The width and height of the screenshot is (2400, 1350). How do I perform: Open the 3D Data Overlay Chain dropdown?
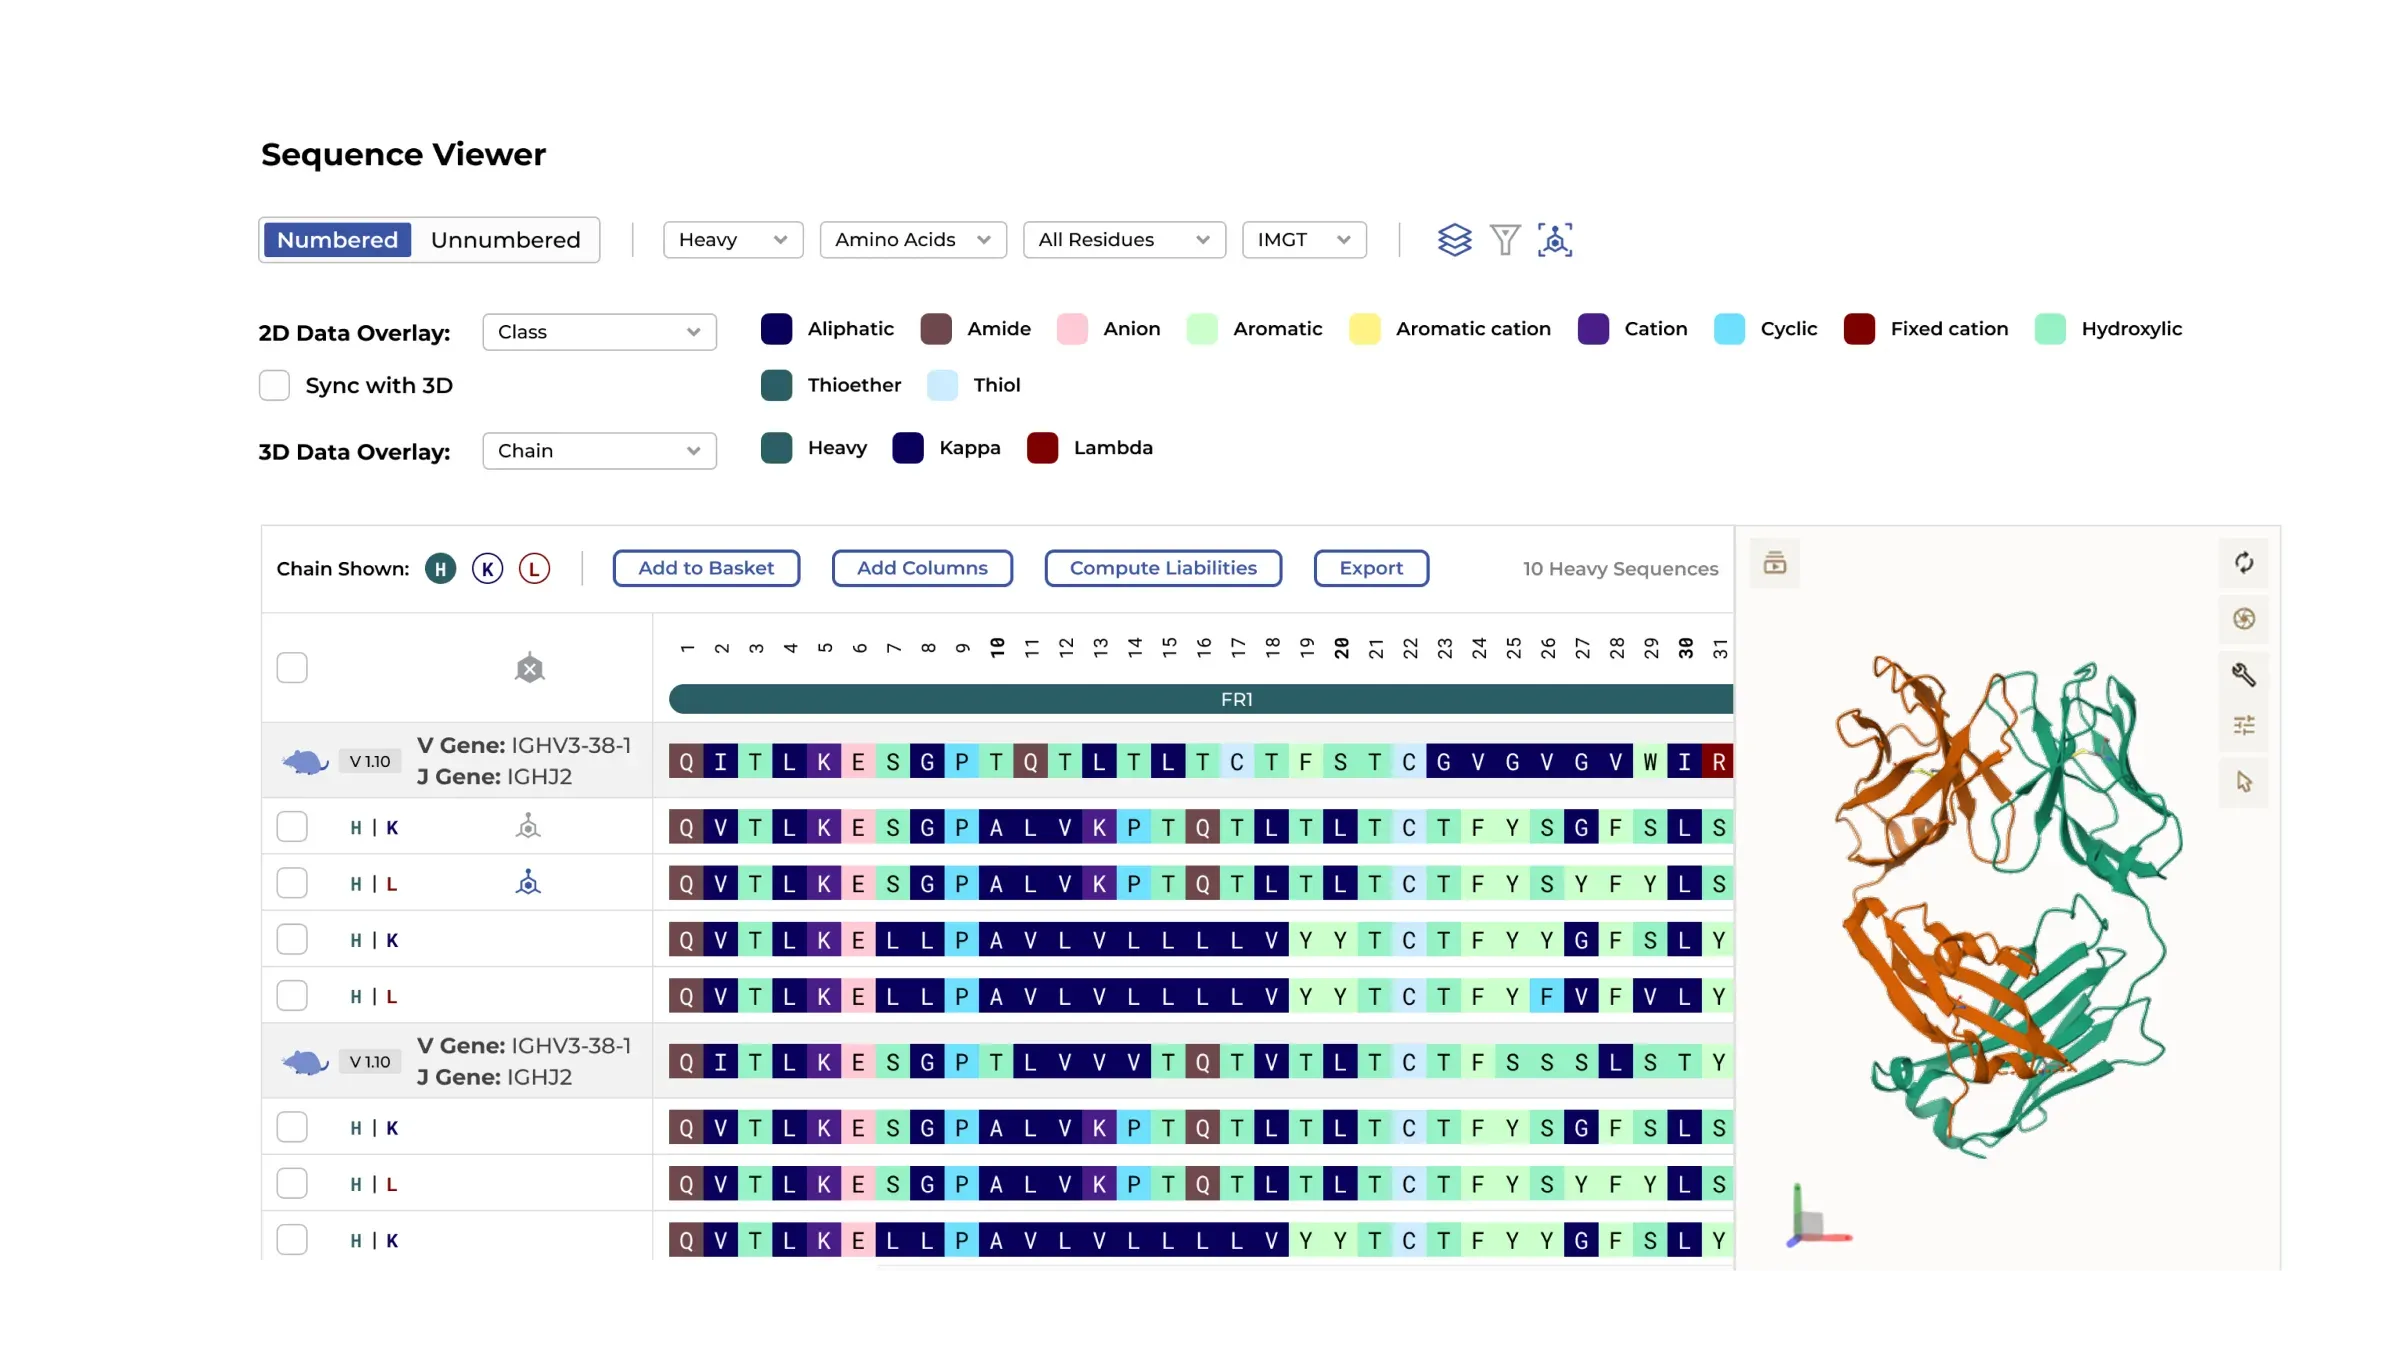pyautogui.click(x=599, y=451)
